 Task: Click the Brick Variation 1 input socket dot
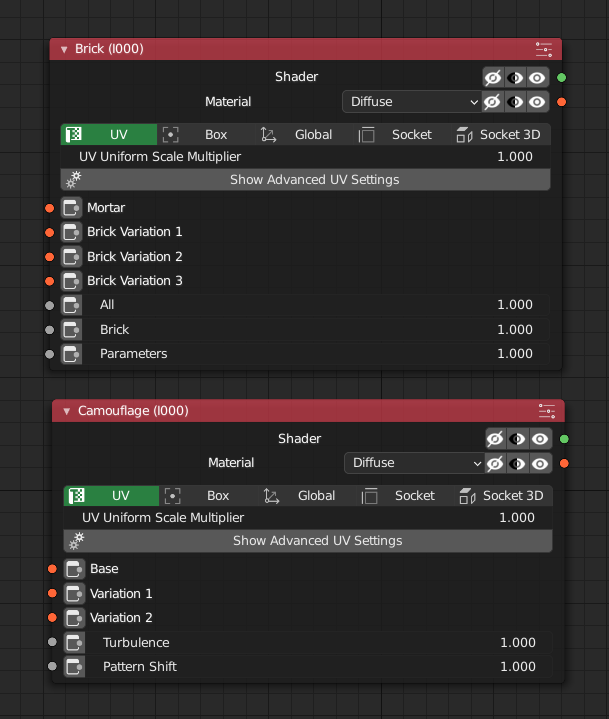point(50,232)
